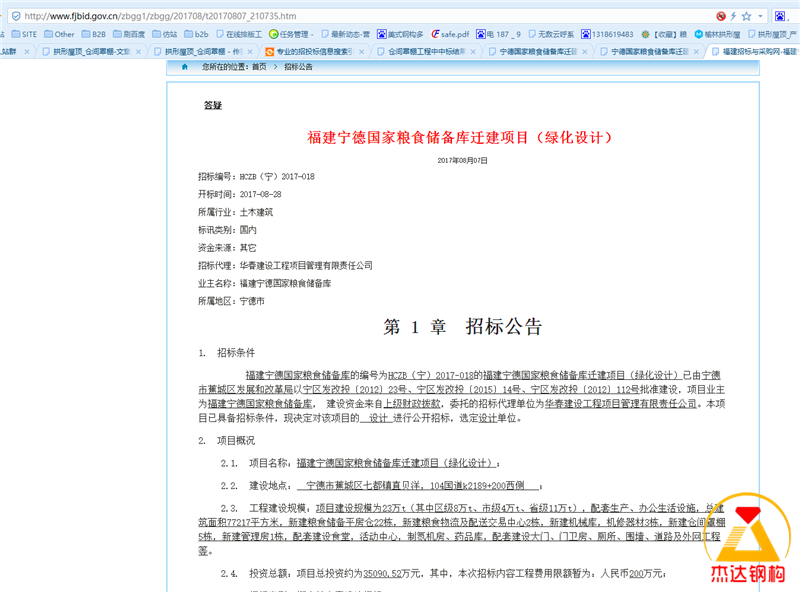Viewport: 800px width, 592px height.
Task: Open the 榆林拱形屋 bookmark
Action: (x=717, y=34)
